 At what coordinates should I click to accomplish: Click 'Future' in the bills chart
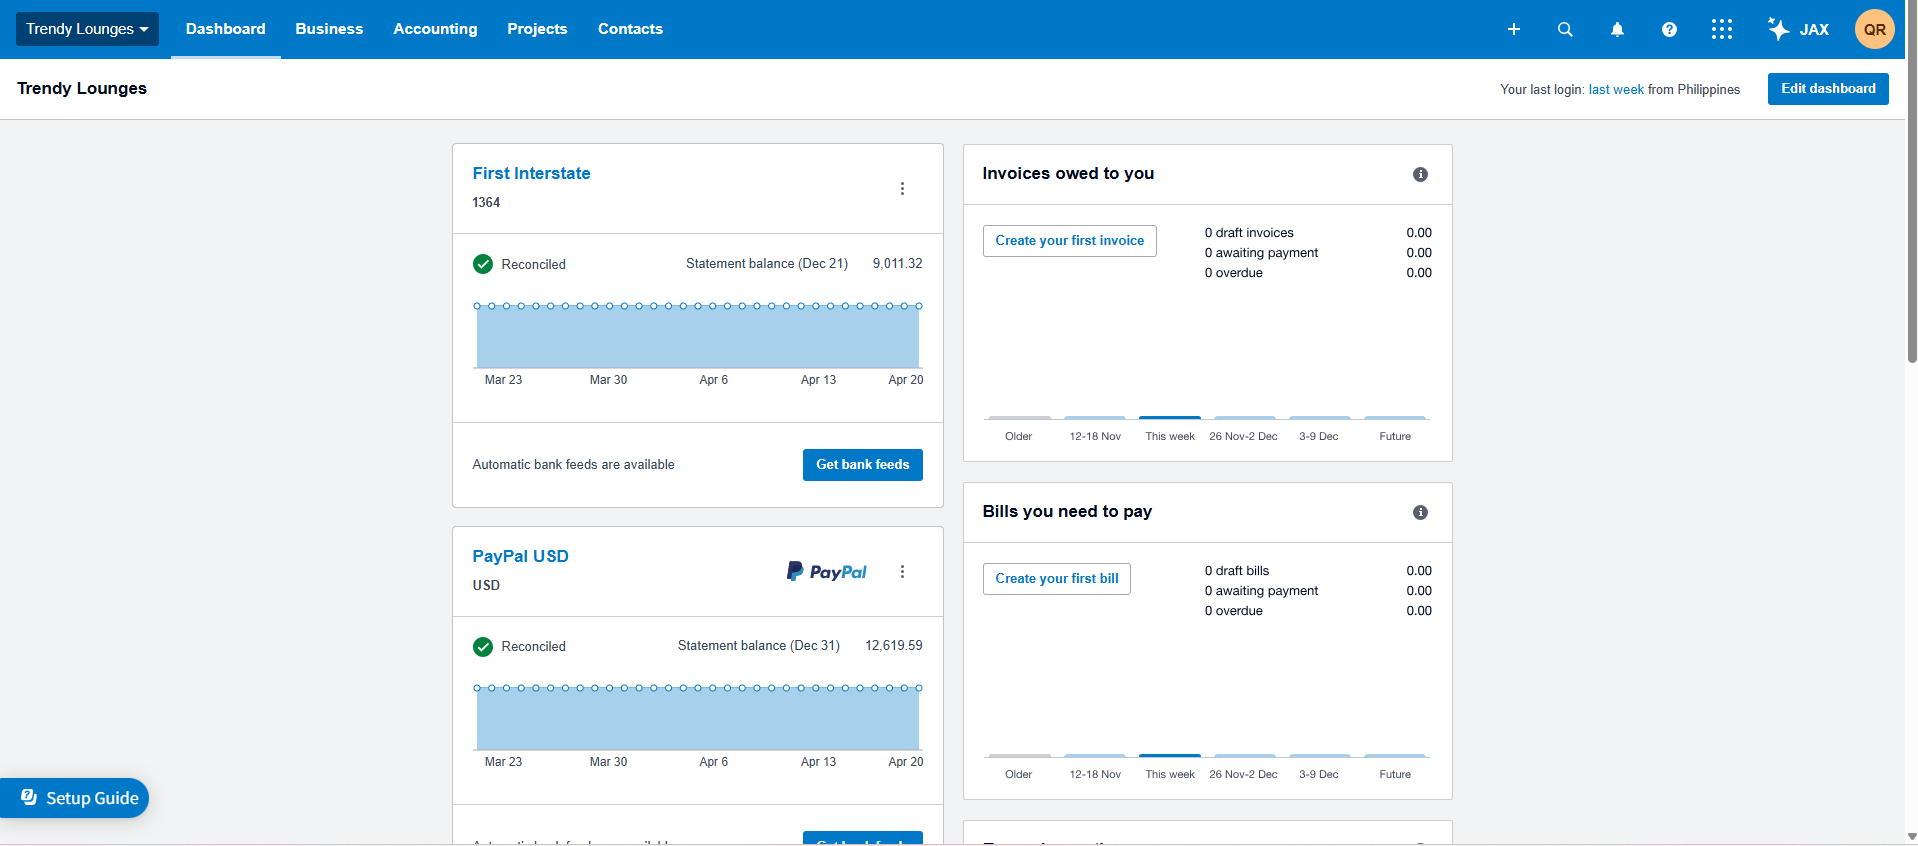pos(1395,775)
